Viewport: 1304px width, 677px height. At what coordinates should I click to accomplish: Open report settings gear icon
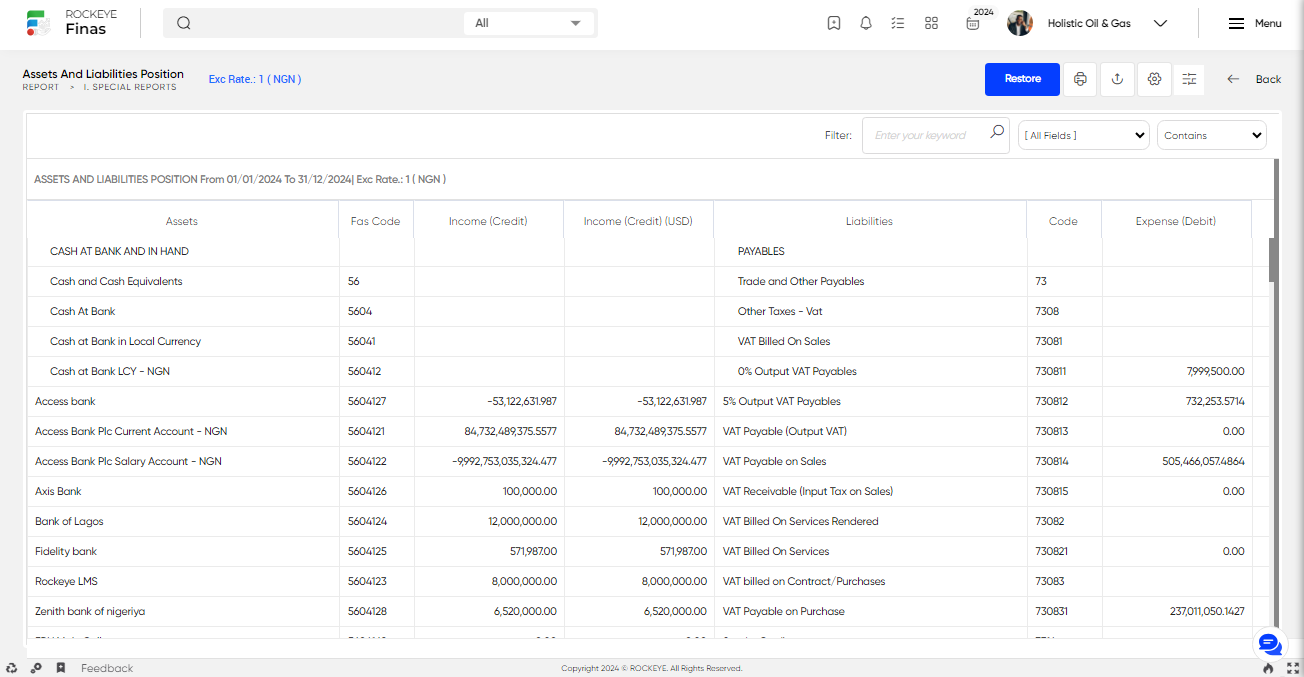click(x=1154, y=79)
